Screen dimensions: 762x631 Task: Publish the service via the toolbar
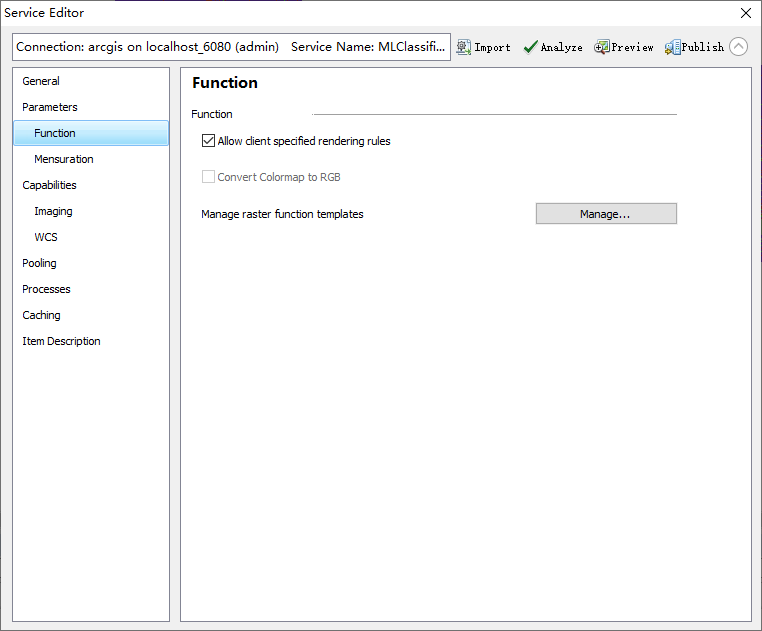[694, 47]
